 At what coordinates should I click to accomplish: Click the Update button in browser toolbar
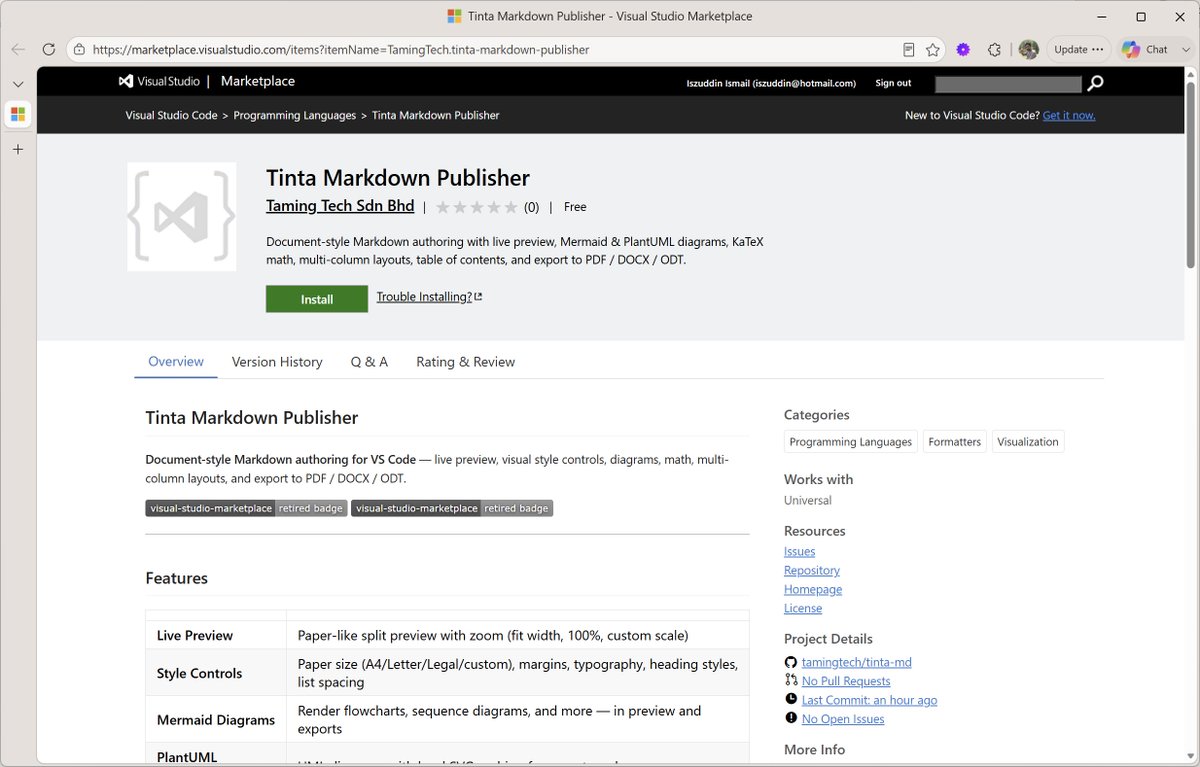click(x=1078, y=49)
